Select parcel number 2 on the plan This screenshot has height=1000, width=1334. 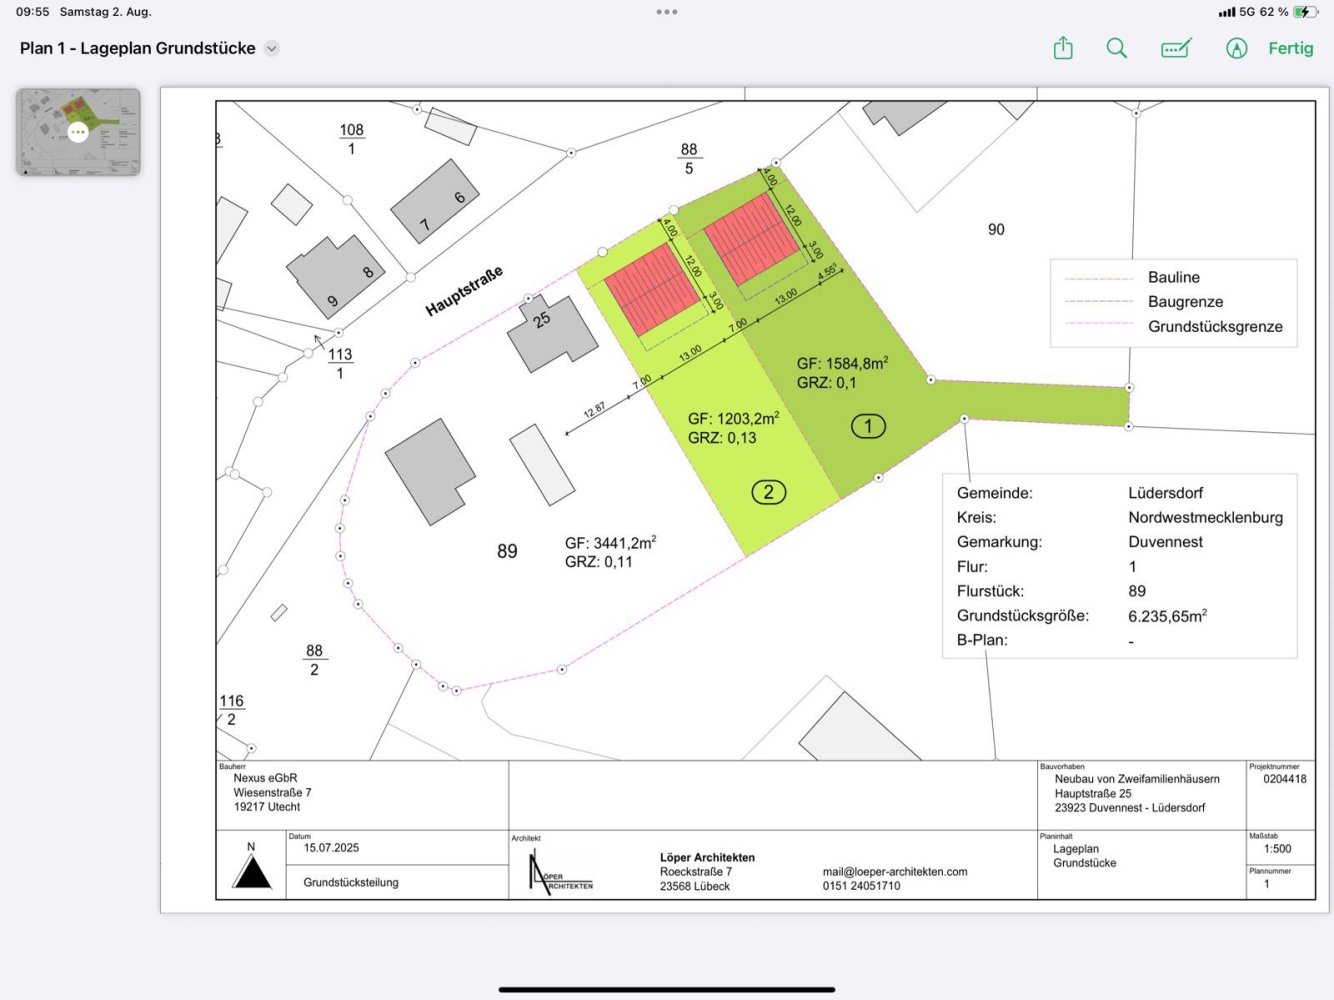pos(769,491)
